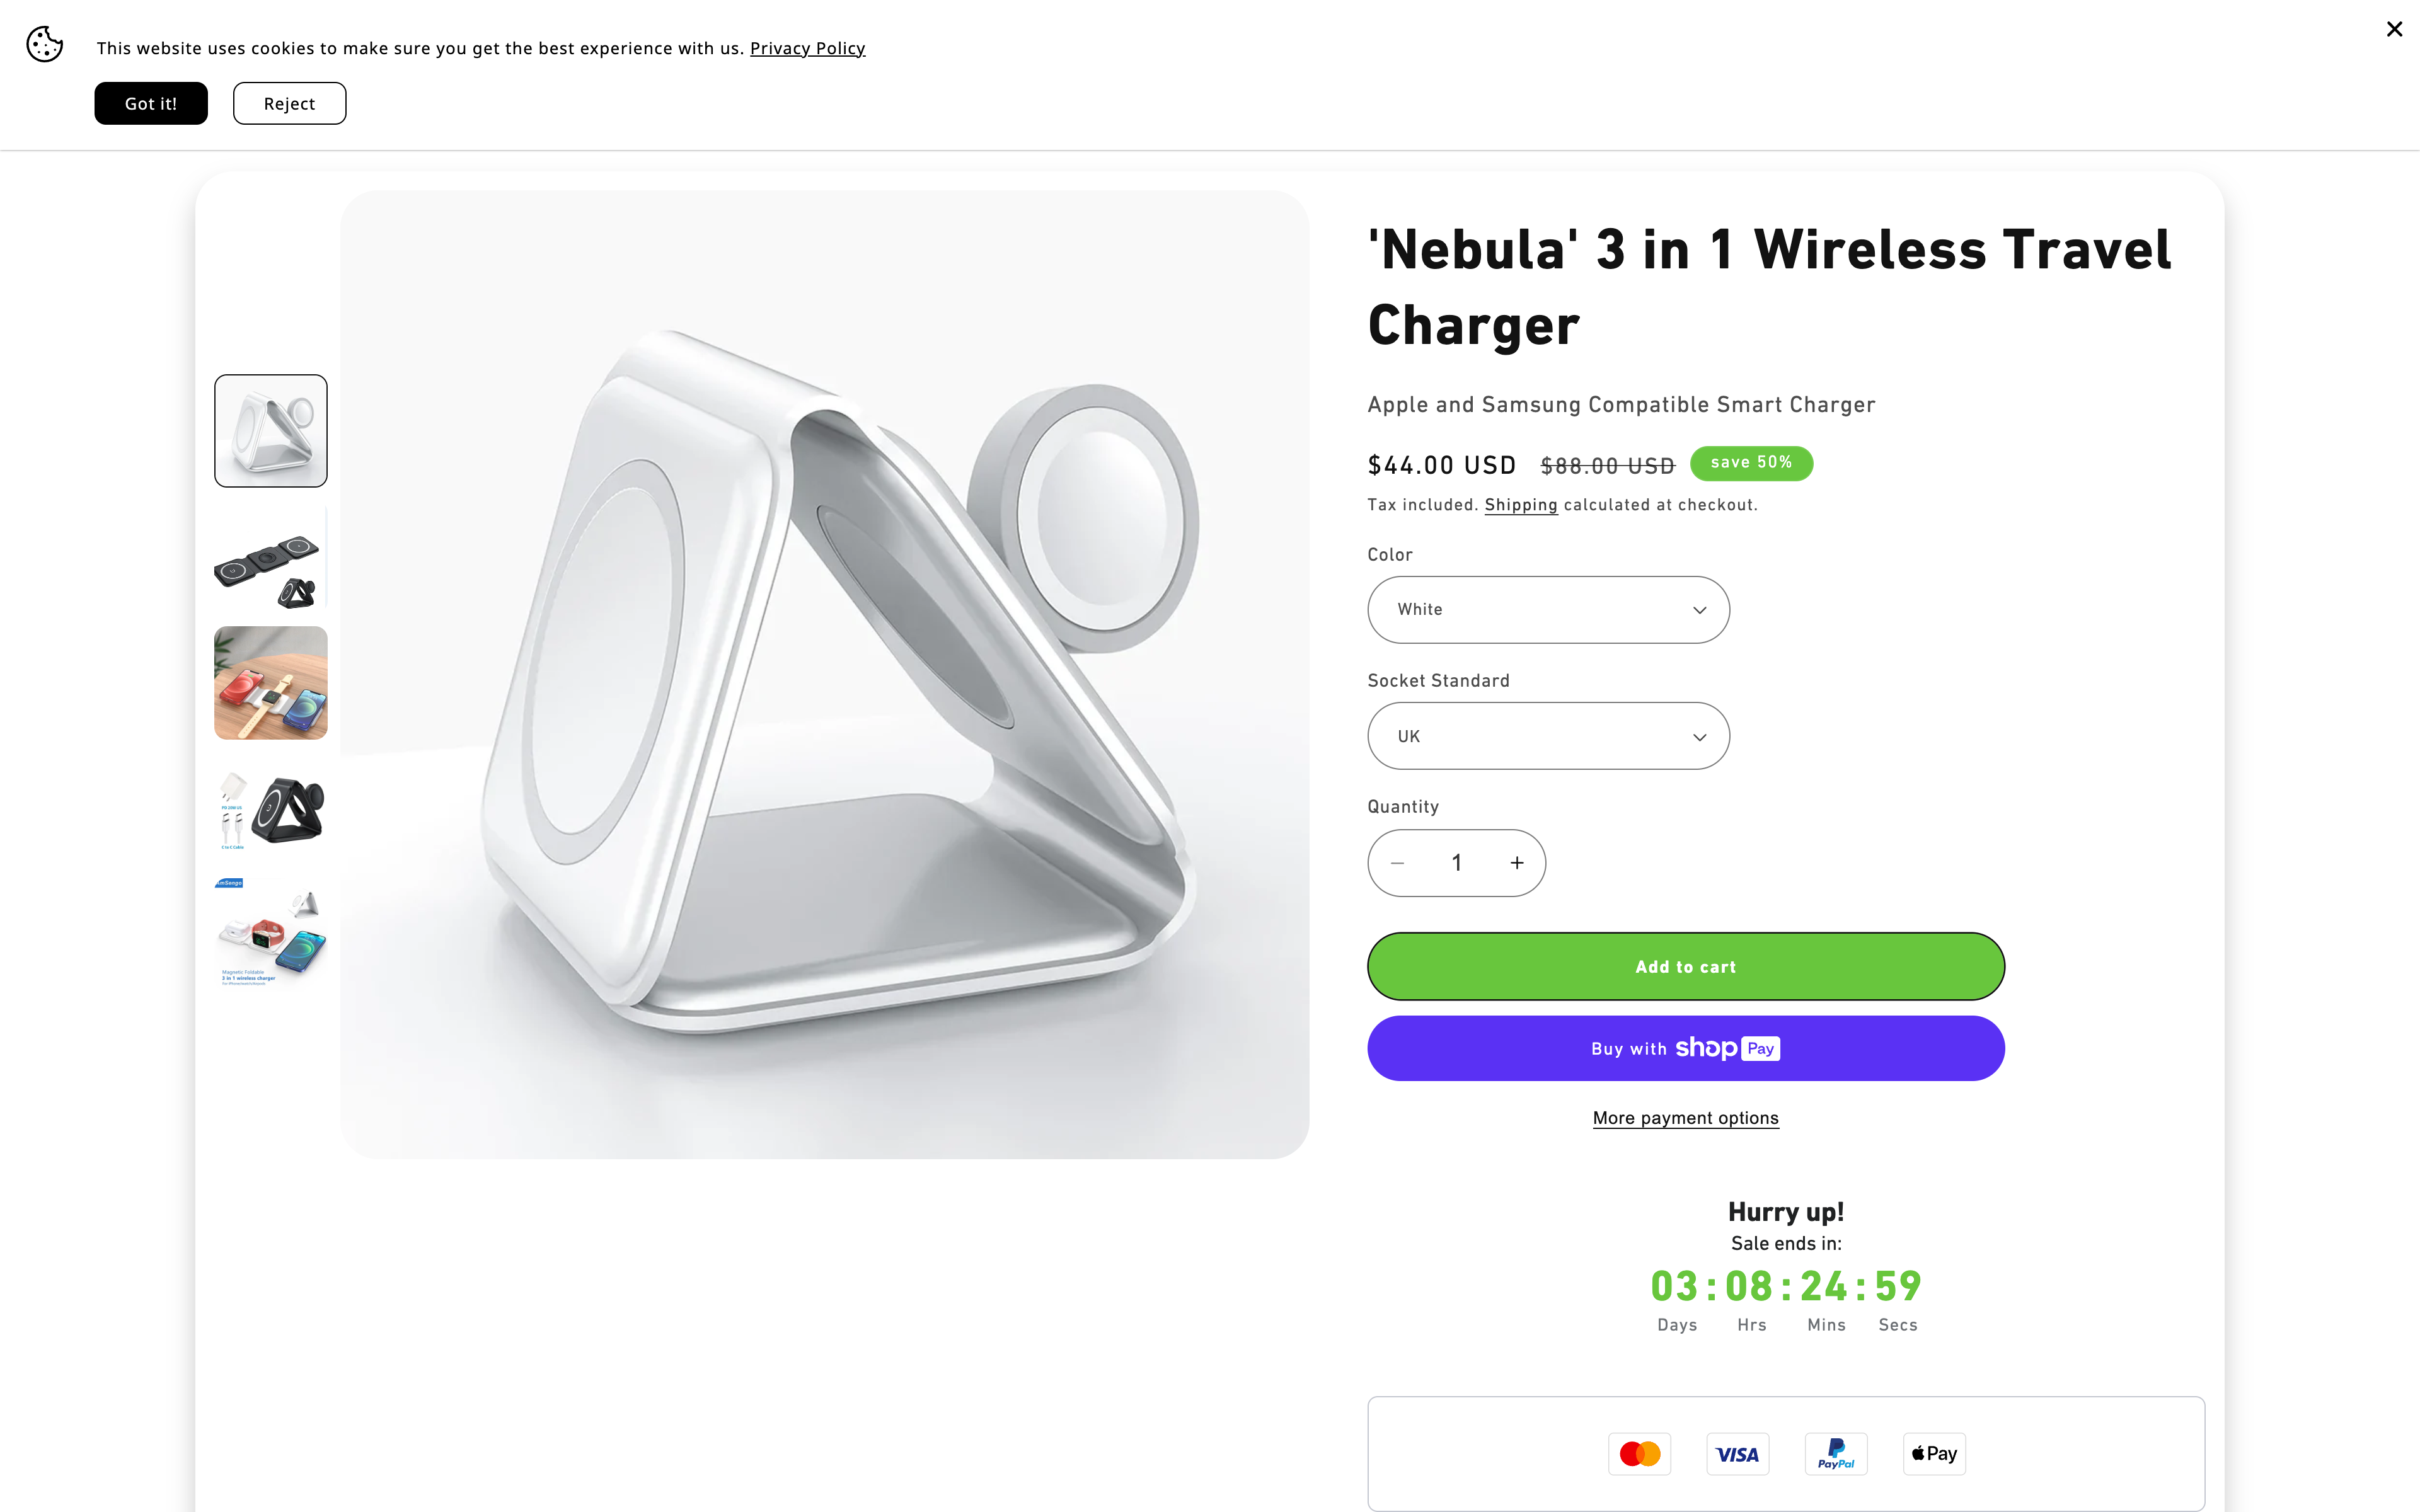The image size is (2420, 1512).
Task: Click the cookie icon in the banner
Action: (x=44, y=45)
